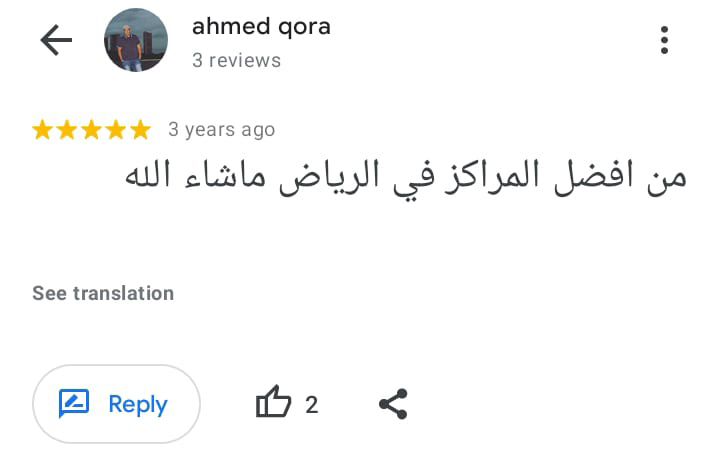
Task: Click the "3 years ago" timestamp
Action: pyautogui.click(x=221, y=130)
